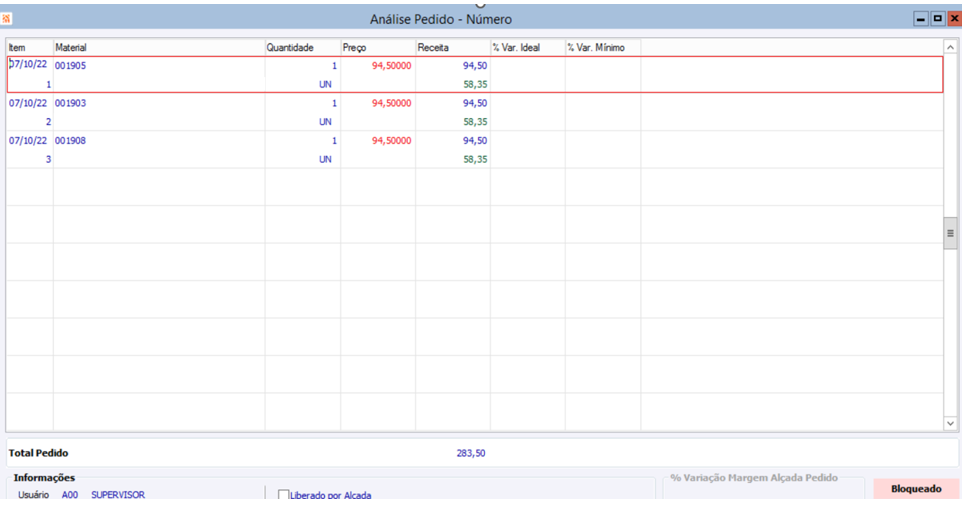
Task: Click the % Variação Margem Alçada Pedido label
Action: pos(754,478)
